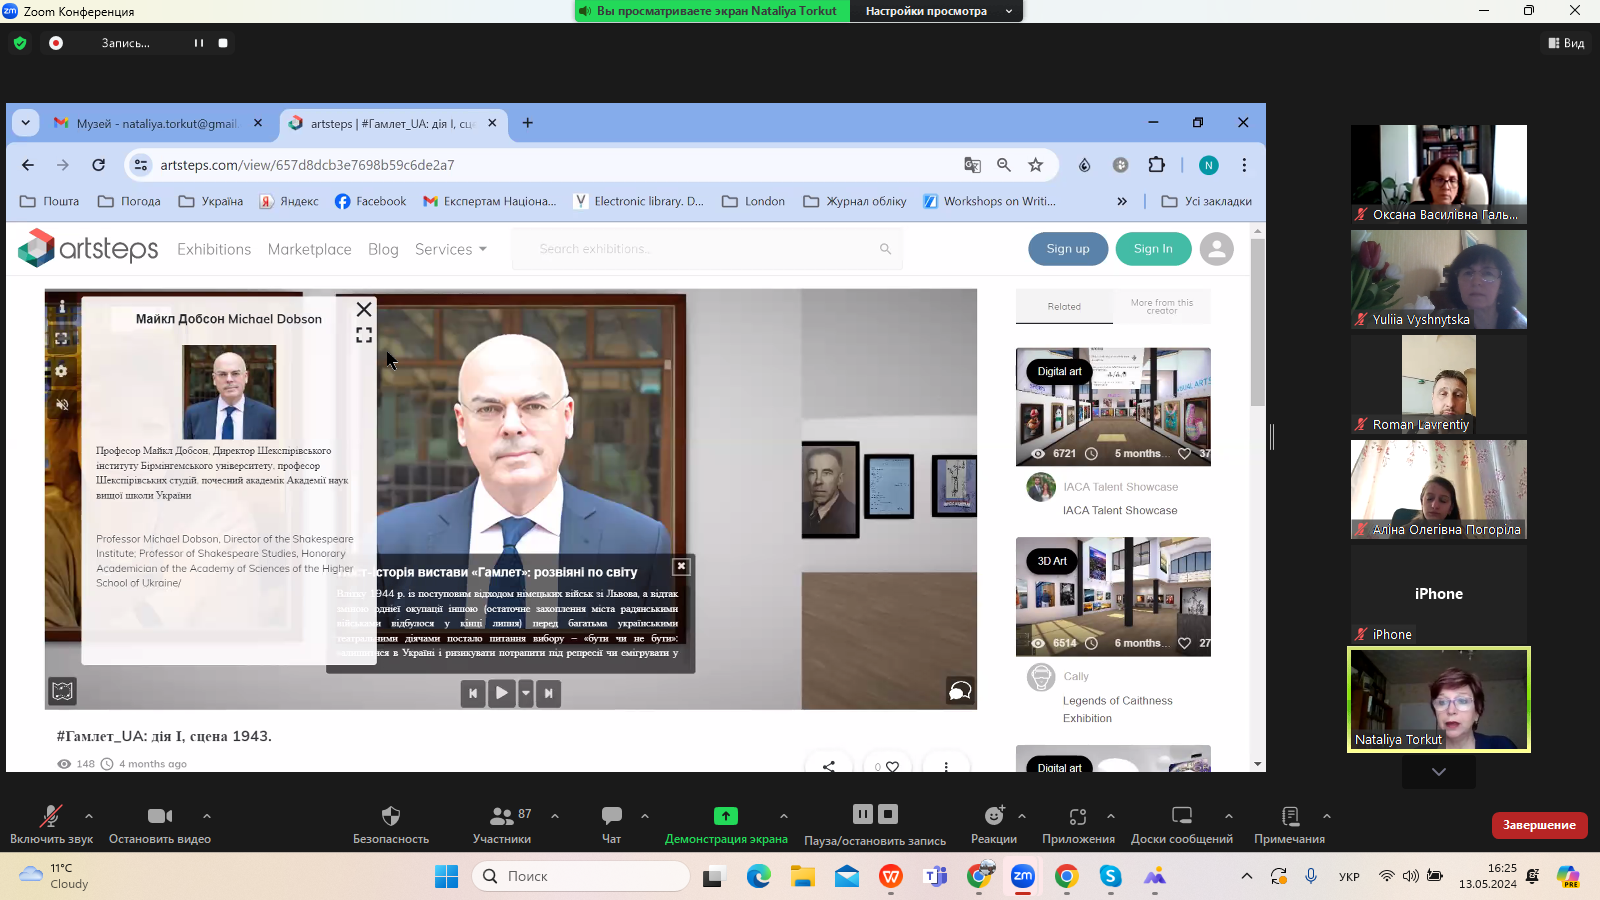This screenshot has width=1600, height=900.
Task: Open the Настройки просмотра dropdown
Action: click(936, 11)
